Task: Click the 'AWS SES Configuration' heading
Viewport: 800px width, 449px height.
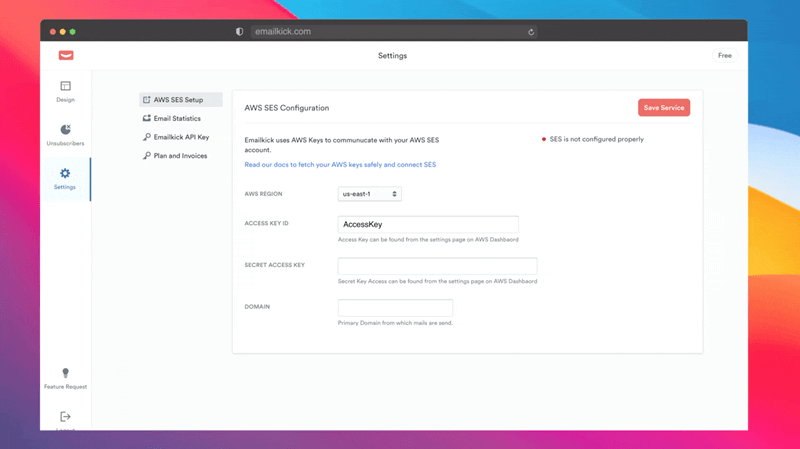Action: pyautogui.click(x=287, y=108)
